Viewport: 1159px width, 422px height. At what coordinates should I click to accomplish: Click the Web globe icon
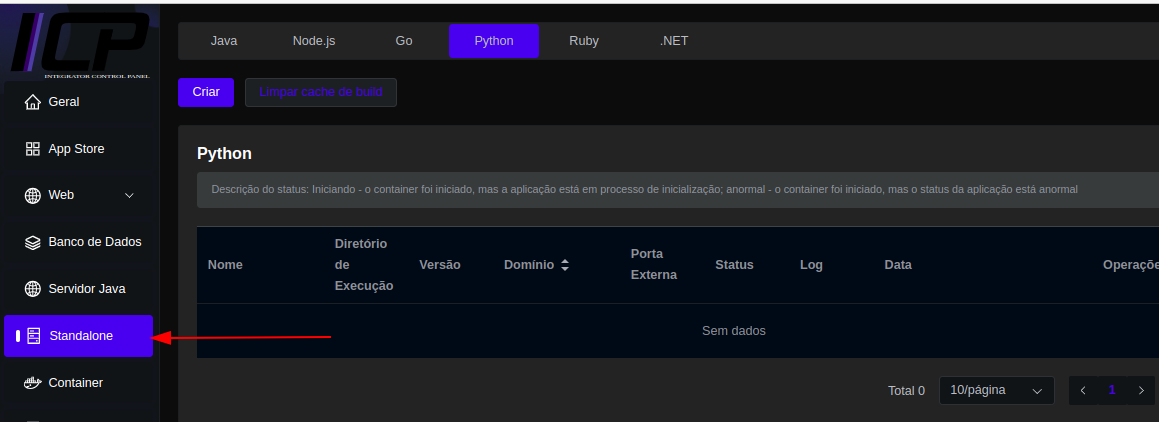tap(32, 196)
